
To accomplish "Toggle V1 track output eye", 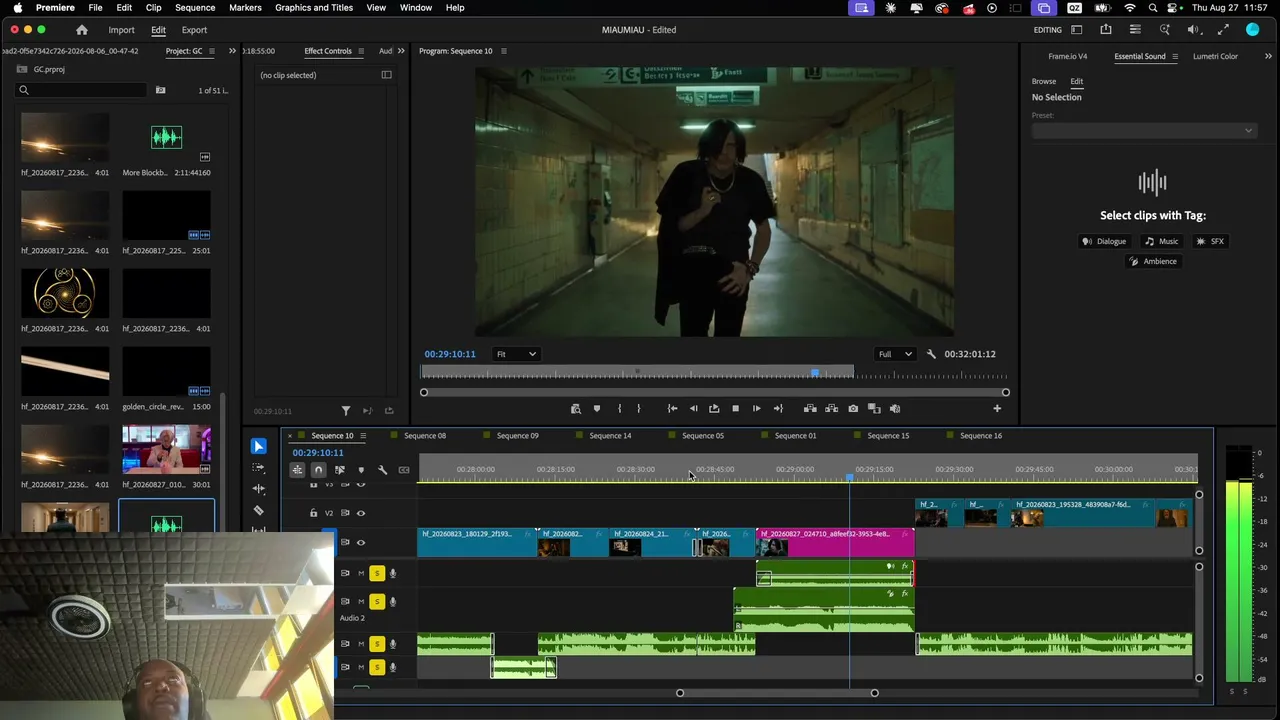I will 361,542.
